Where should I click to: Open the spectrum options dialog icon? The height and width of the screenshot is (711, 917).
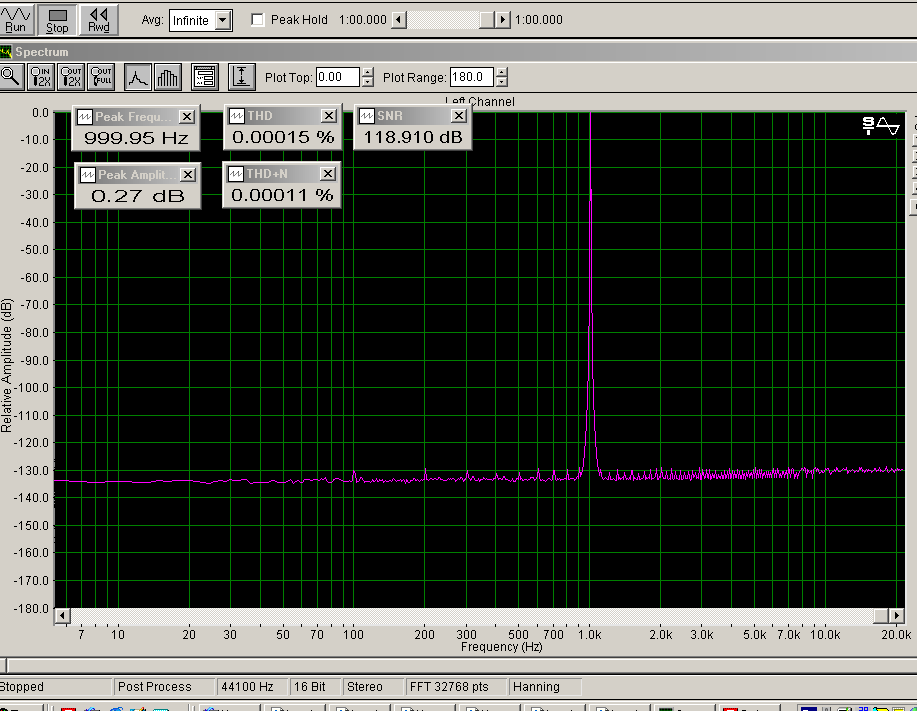205,76
